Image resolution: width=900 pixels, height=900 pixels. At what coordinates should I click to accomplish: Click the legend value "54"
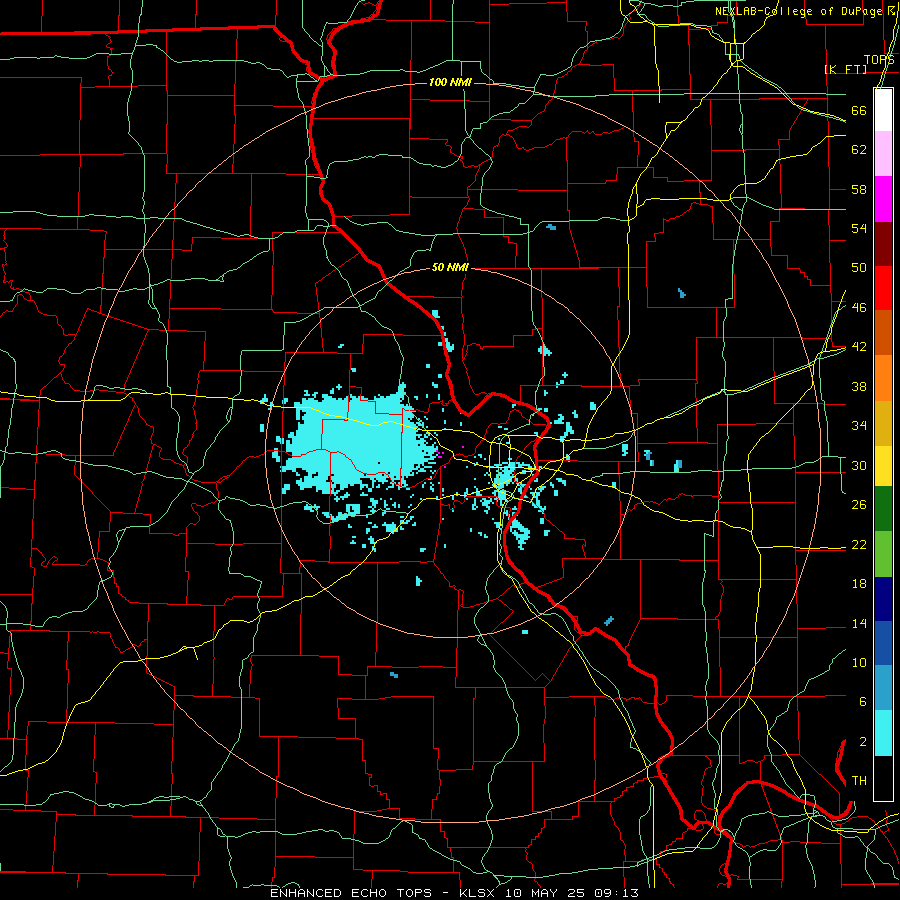coord(859,228)
